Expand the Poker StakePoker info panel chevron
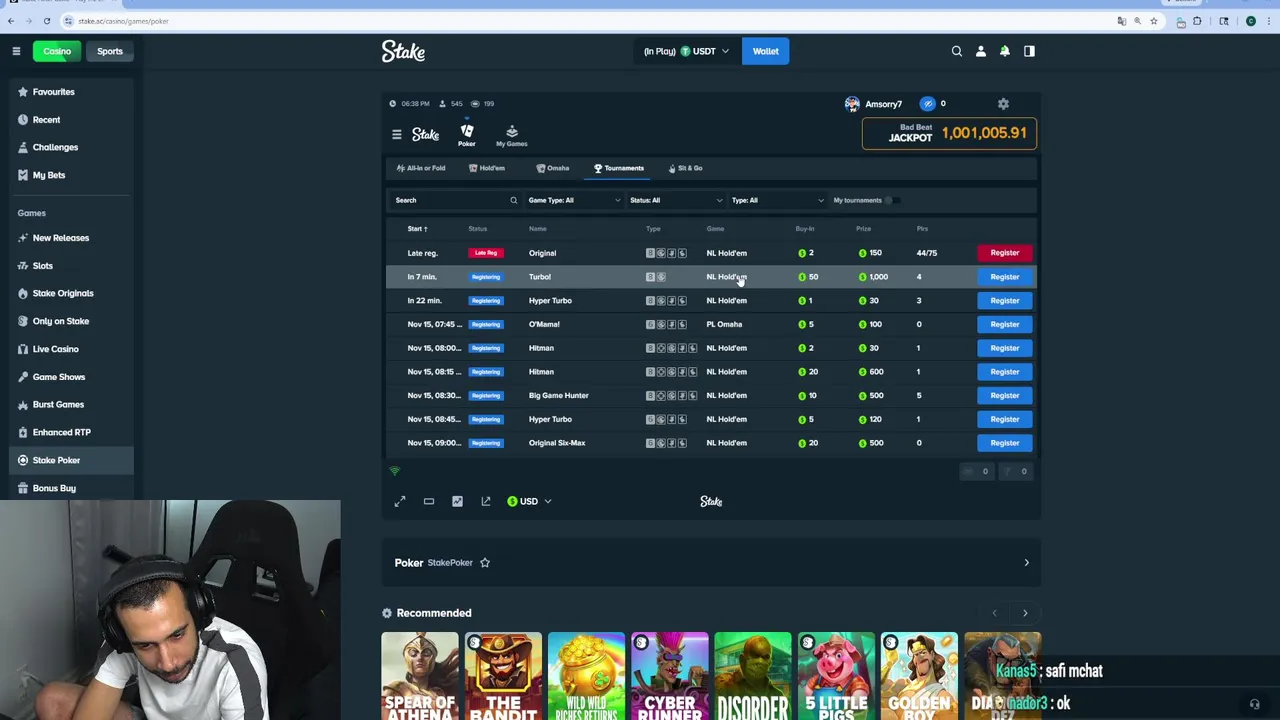 [1026, 563]
